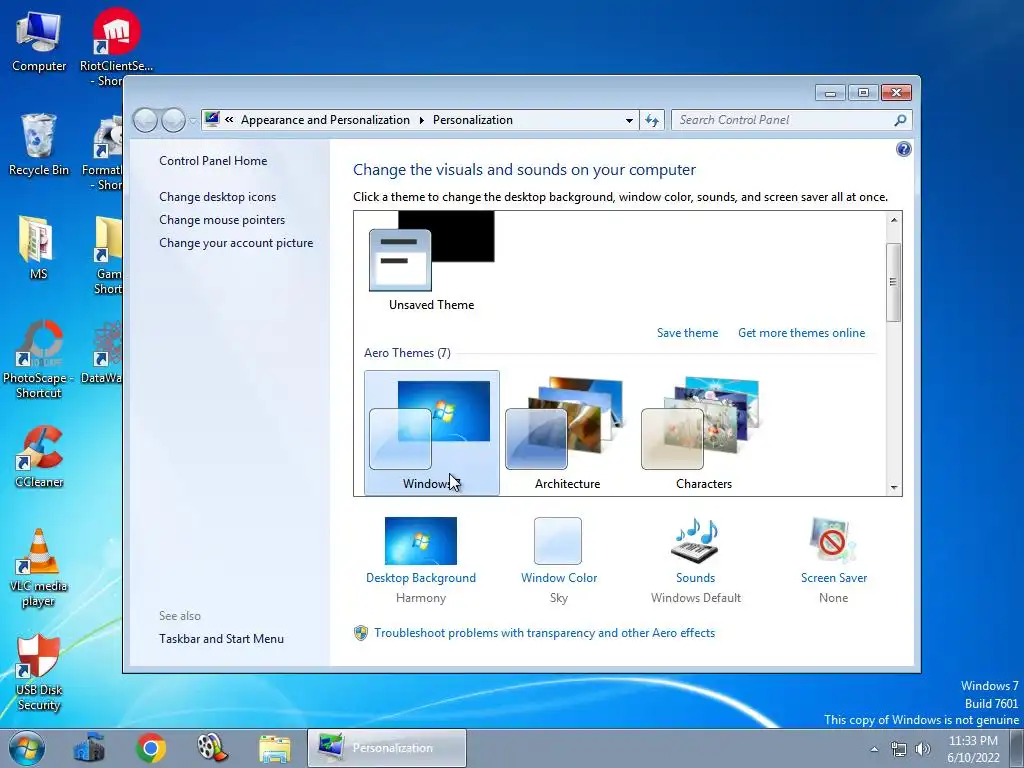The width and height of the screenshot is (1024, 768).
Task: Open Windows Explorer folder in taskbar
Action: tap(275, 748)
